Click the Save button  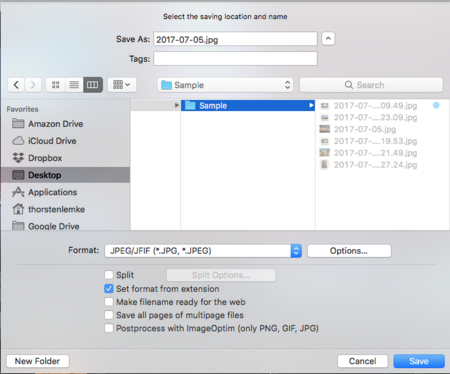point(419,361)
